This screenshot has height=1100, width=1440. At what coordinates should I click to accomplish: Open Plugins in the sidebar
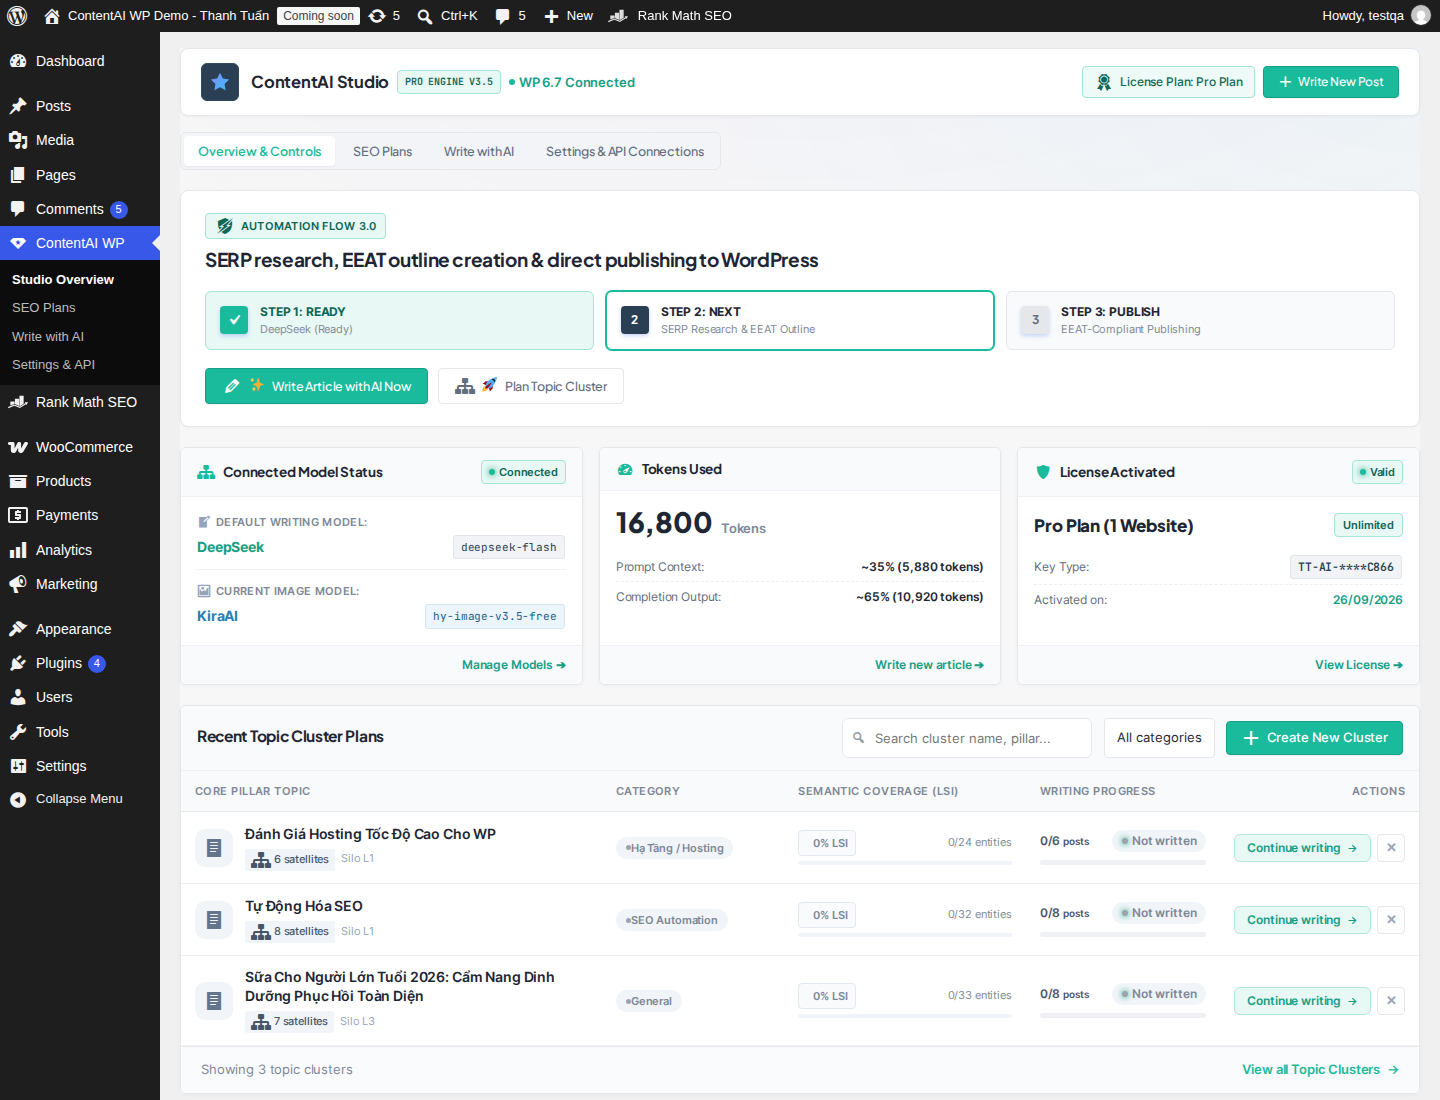[80, 663]
